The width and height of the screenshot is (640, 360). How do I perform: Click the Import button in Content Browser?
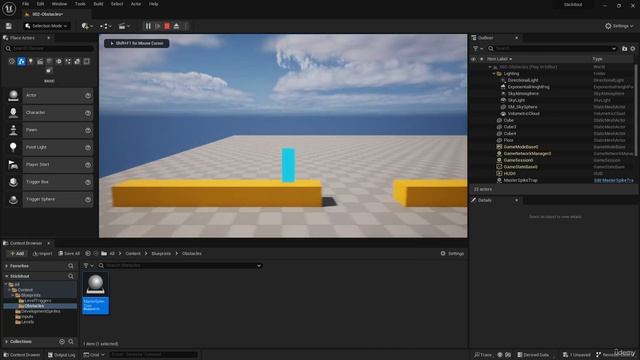pyautogui.click(x=42, y=253)
